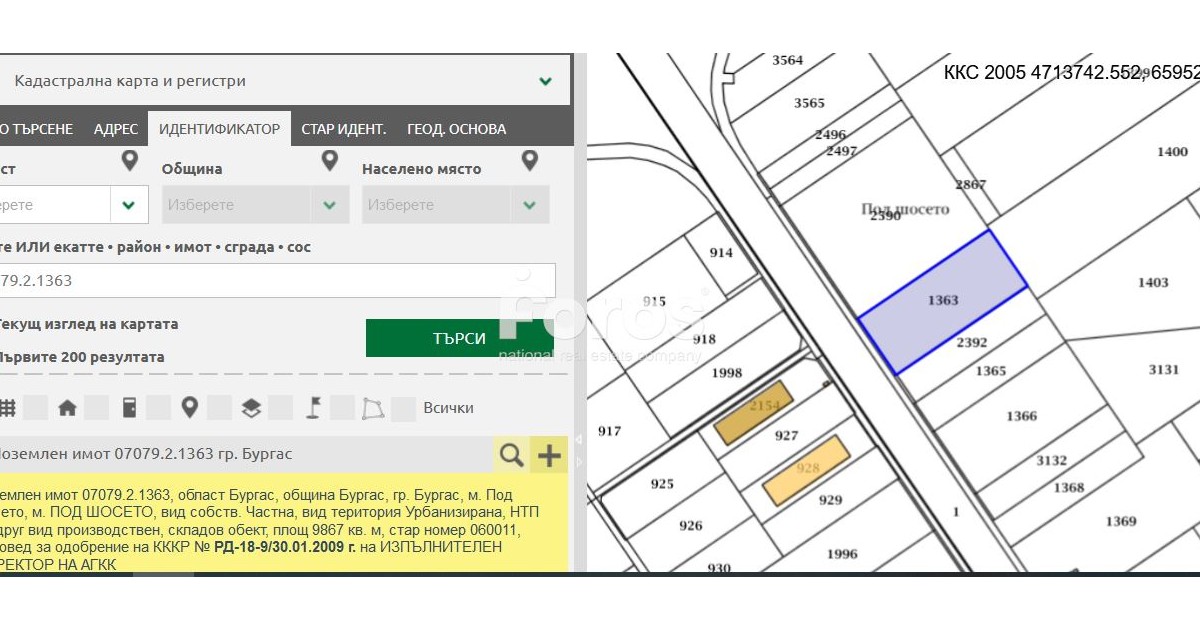Focus the identifier input containing 79.2.1363

(x=277, y=281)
